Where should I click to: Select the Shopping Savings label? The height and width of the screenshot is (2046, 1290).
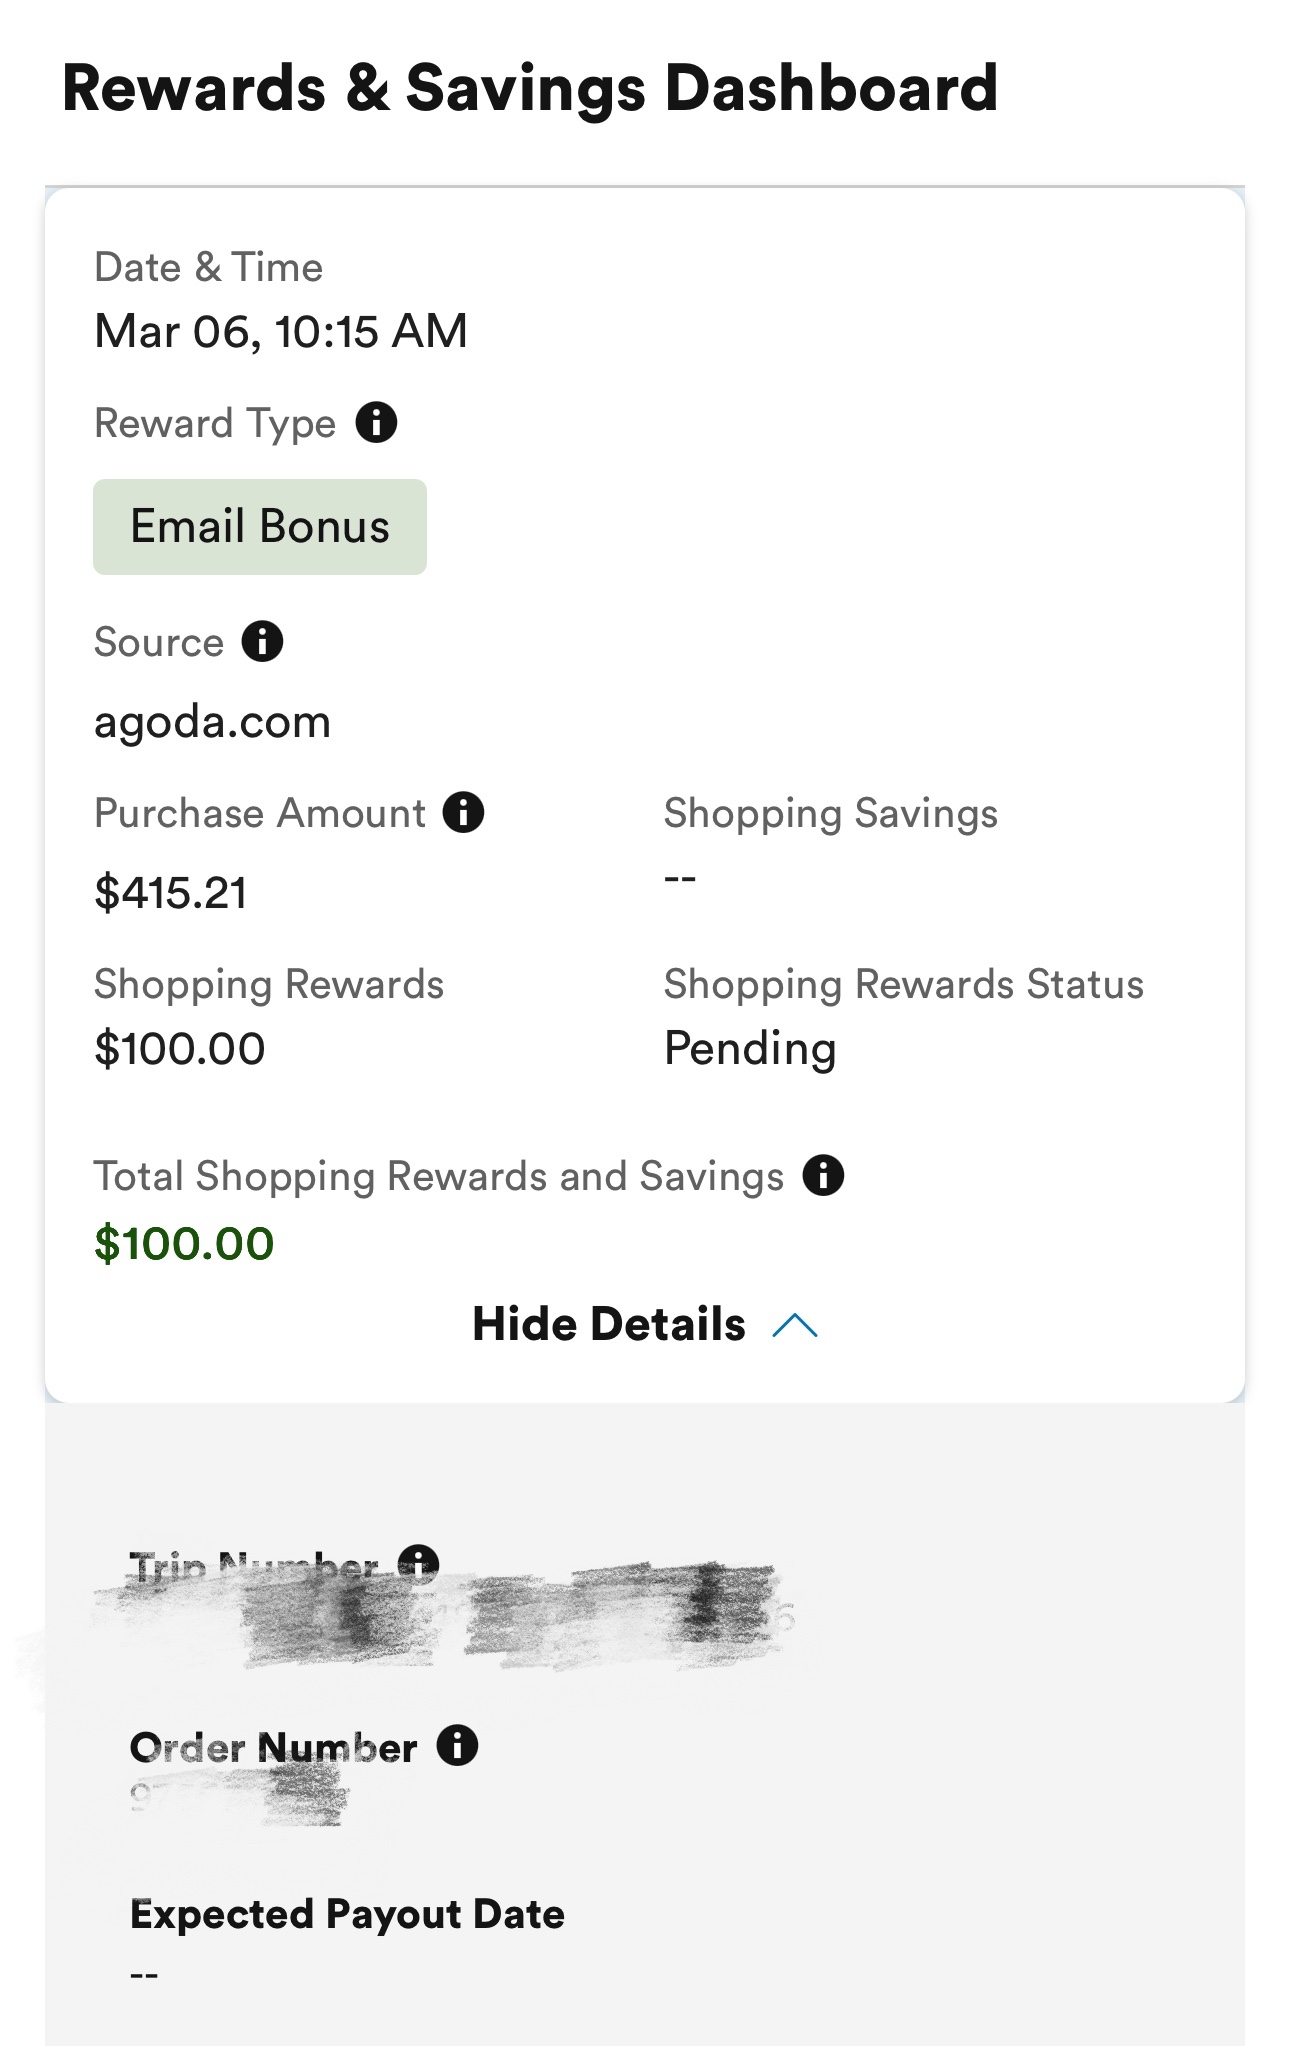click(830, 813)
